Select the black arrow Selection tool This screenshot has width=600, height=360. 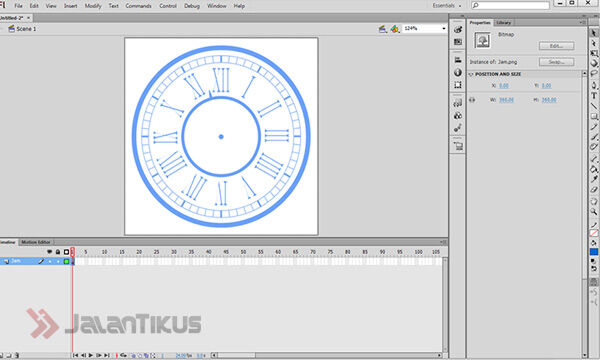click(594, 33)
